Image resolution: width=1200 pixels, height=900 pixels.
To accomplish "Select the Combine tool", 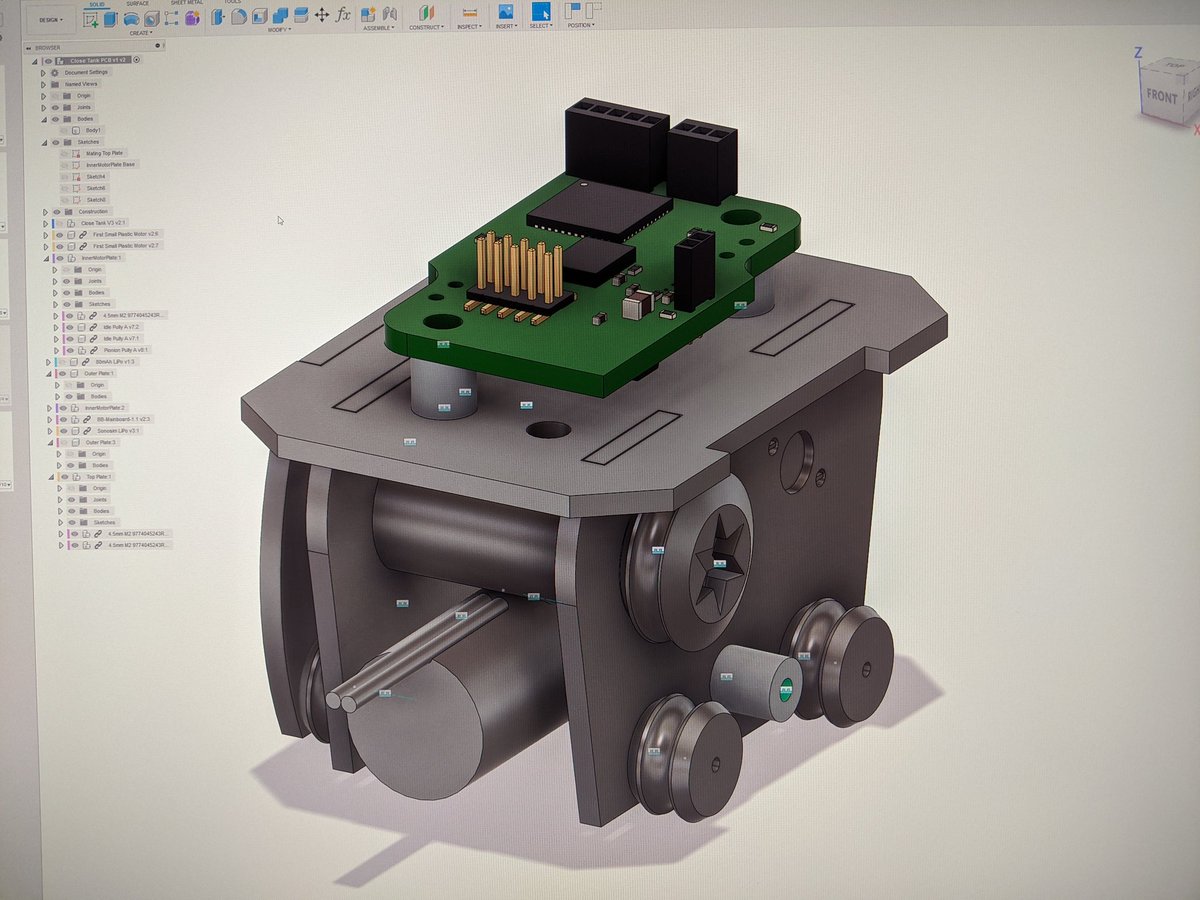I will [x=280, y=16].
